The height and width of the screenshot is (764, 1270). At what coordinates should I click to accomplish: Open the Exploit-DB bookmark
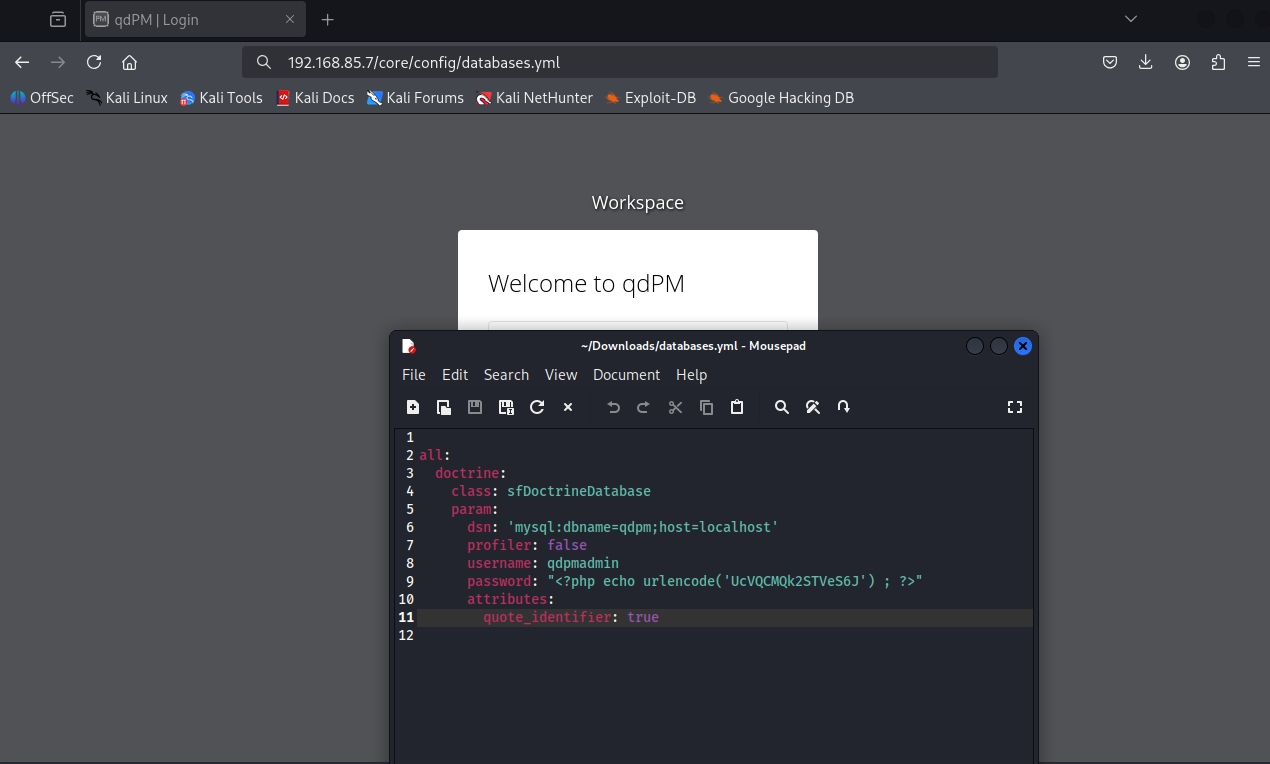click(x=650, y=98)
